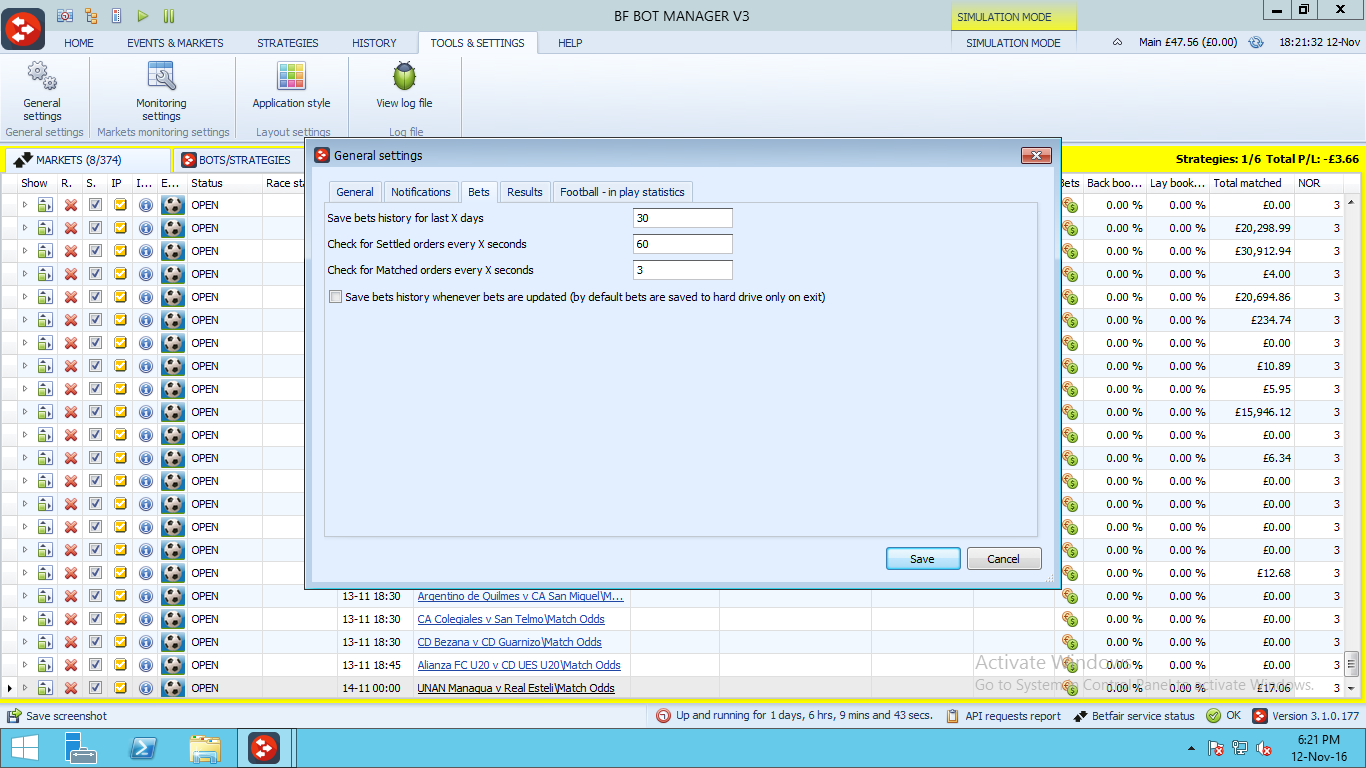The image size is (1366, 768).
Task: Click the Windows Start button
Action: coord(24,747)
